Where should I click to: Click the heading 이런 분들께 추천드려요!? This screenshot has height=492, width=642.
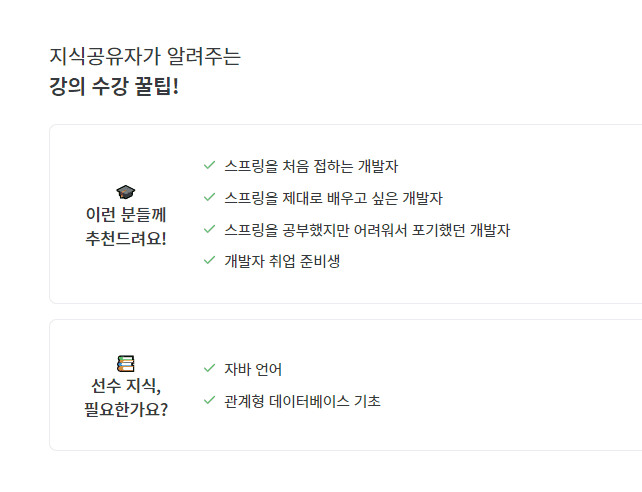click(126, 226)
